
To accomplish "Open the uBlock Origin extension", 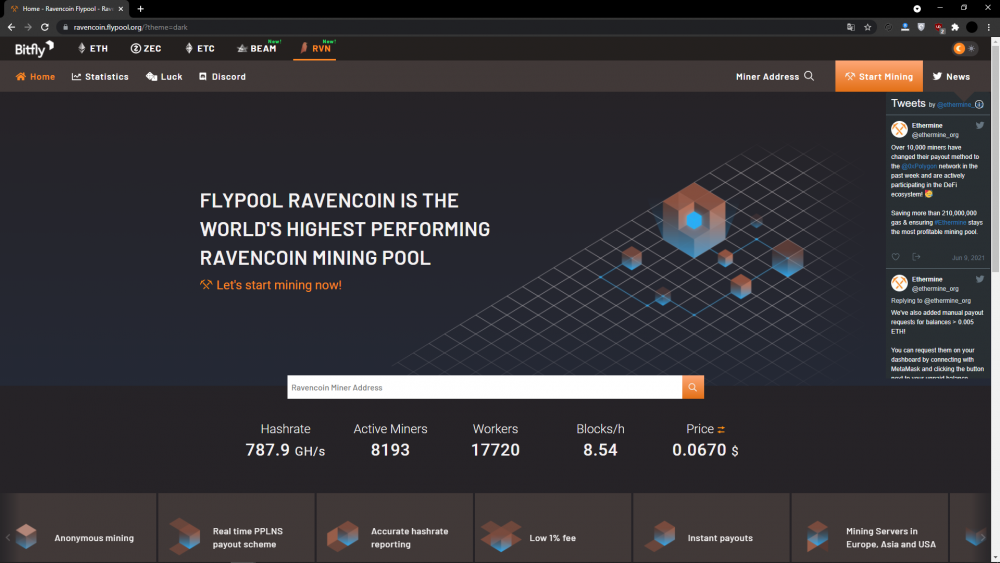I will point(938,27).
